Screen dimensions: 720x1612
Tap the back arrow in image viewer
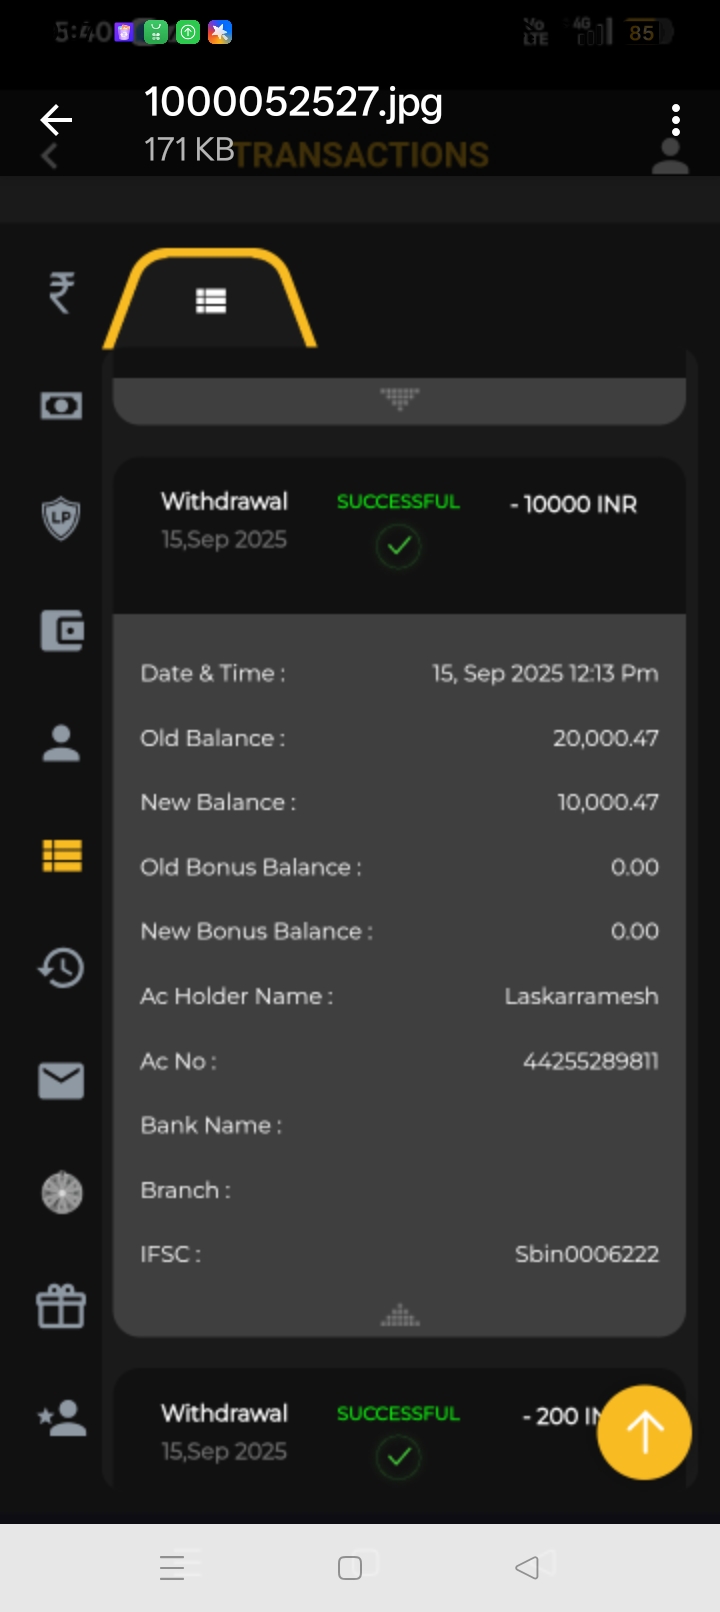point(56,121)
